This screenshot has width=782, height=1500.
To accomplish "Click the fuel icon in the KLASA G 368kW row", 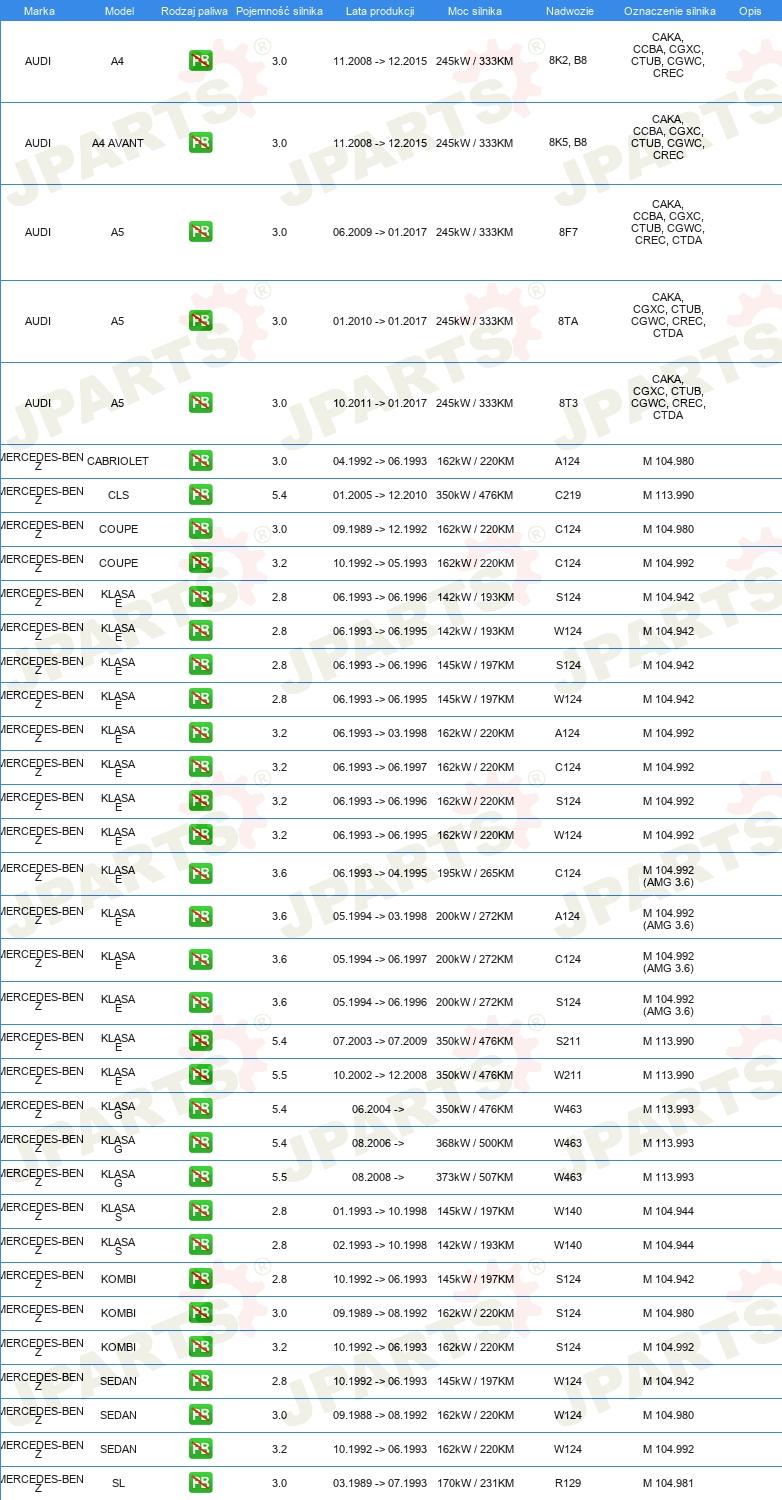I will click(x=200, y=1143).
